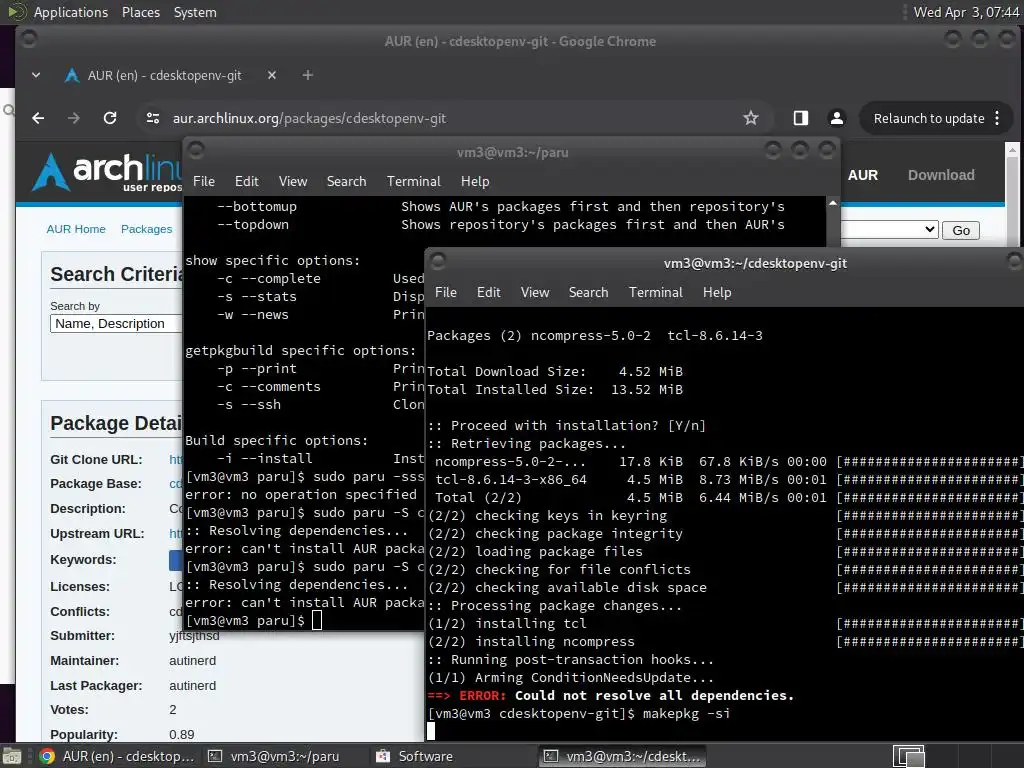Click Popularity value 0.89
The image size is (1024, 768).
182,735
